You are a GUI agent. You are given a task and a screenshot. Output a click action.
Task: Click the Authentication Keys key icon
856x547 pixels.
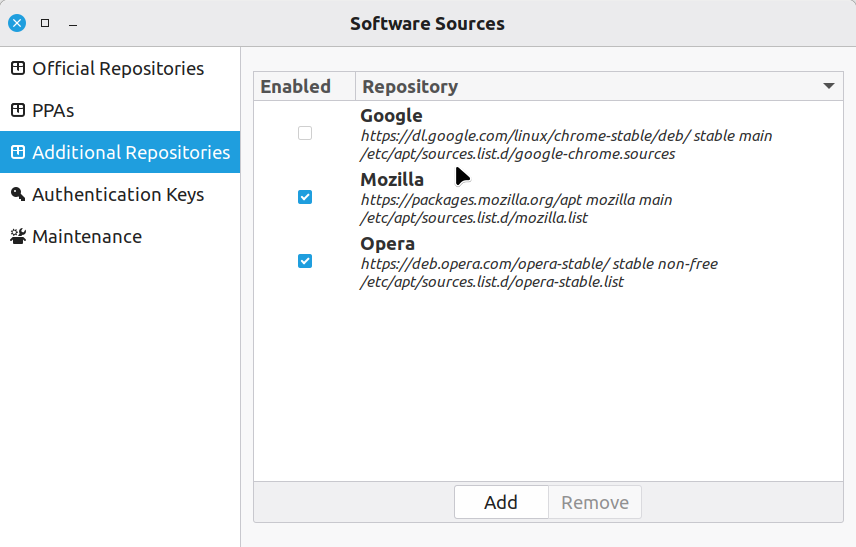tap(18, 194)
